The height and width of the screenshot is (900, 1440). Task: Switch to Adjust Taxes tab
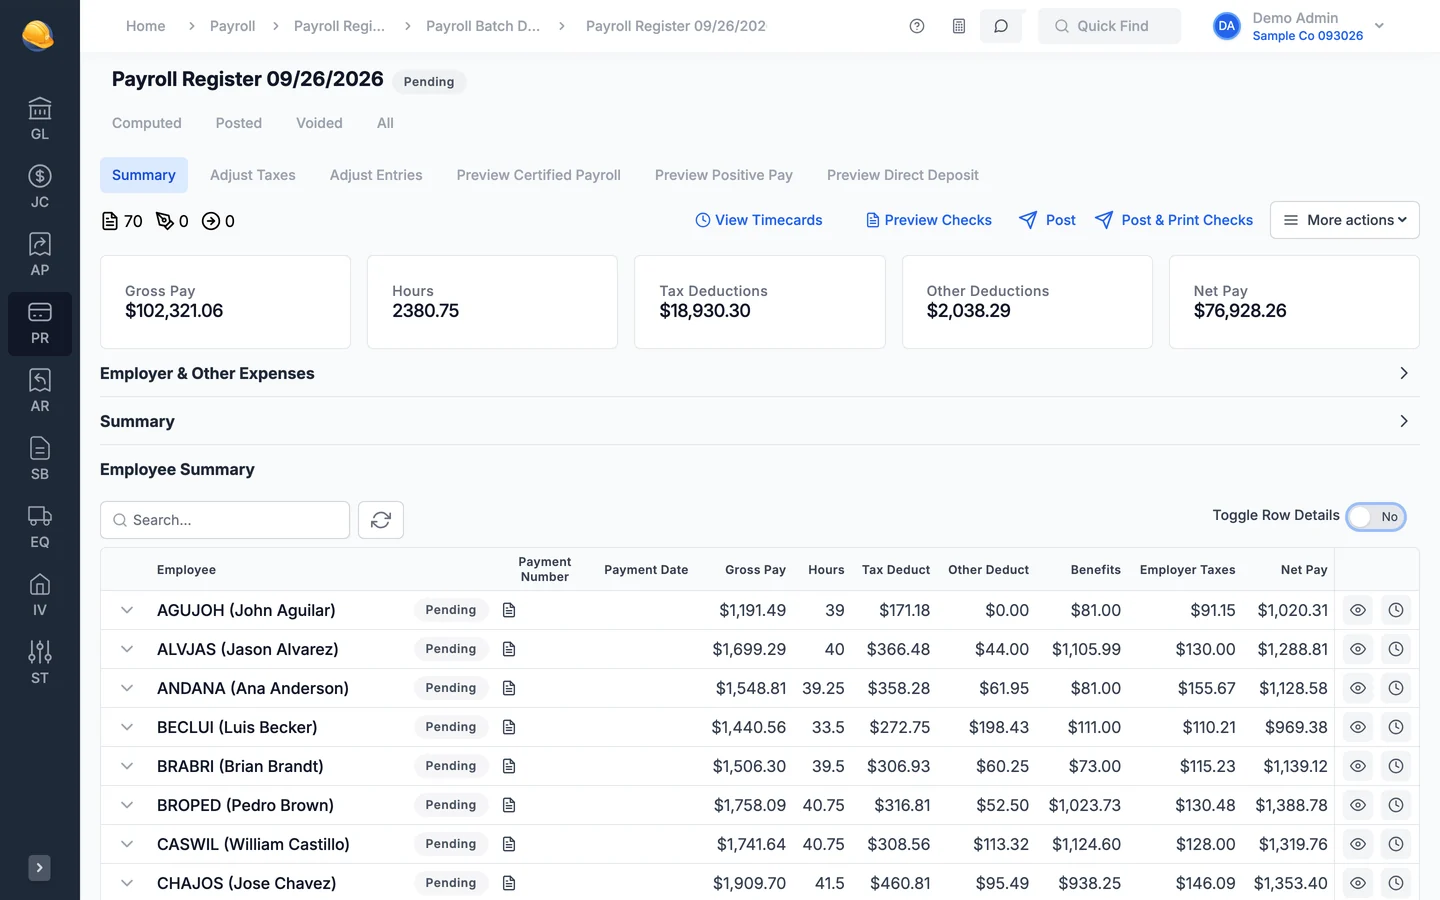tap(253, 175)
